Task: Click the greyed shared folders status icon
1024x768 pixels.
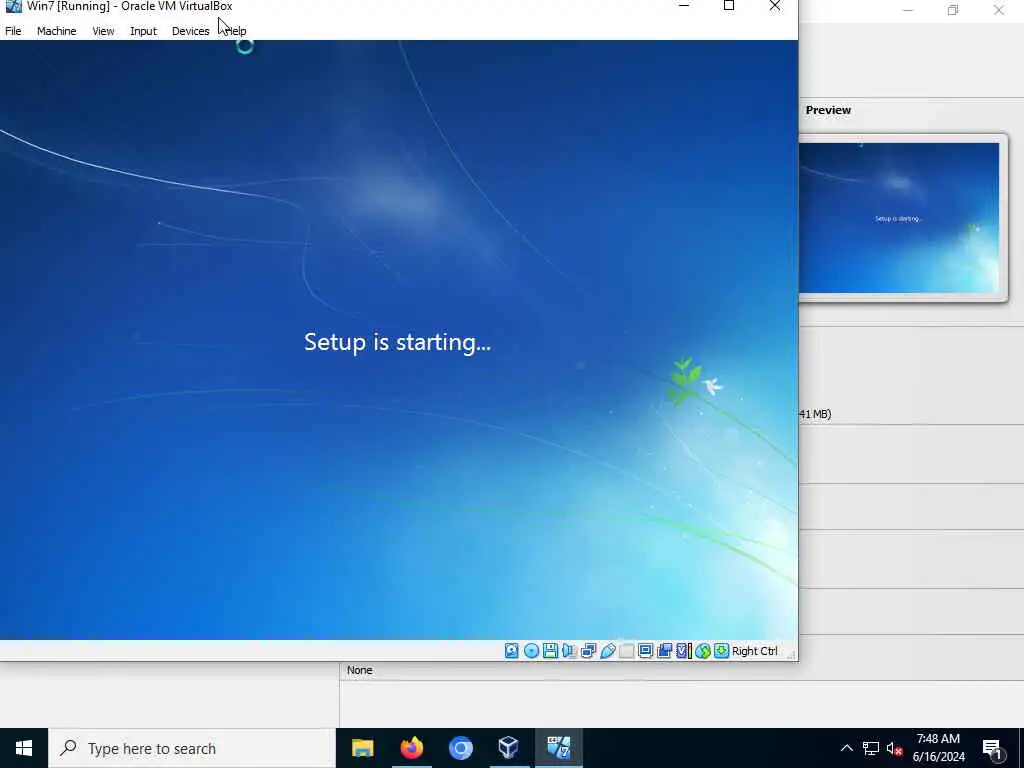Action: [x=626, y=650]
